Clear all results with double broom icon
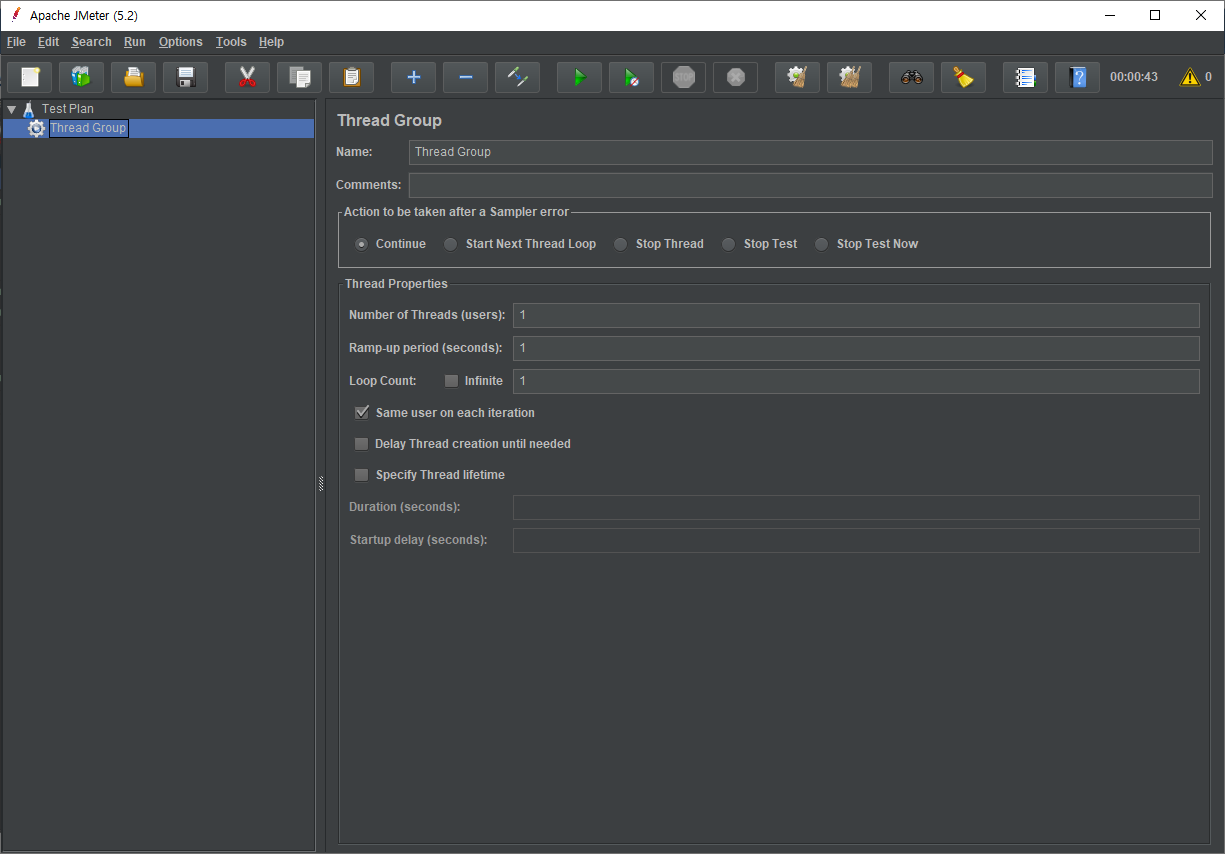 [x=850, y=77]
